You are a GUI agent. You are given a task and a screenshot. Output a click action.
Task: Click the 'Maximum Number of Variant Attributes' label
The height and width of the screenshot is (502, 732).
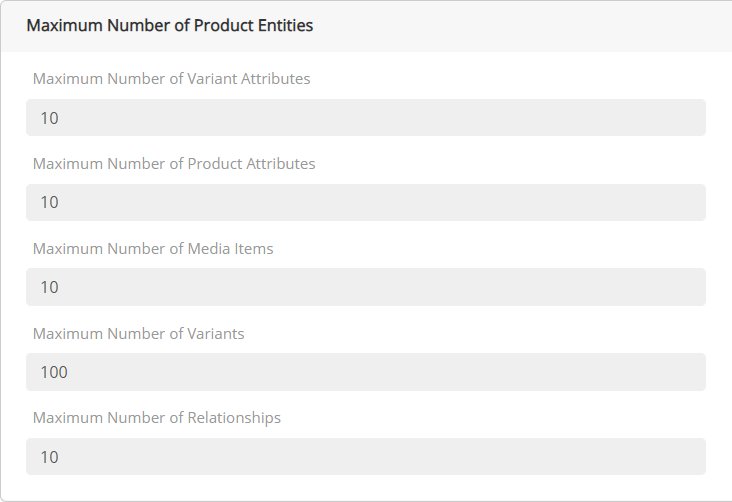(x=171, y=79)
